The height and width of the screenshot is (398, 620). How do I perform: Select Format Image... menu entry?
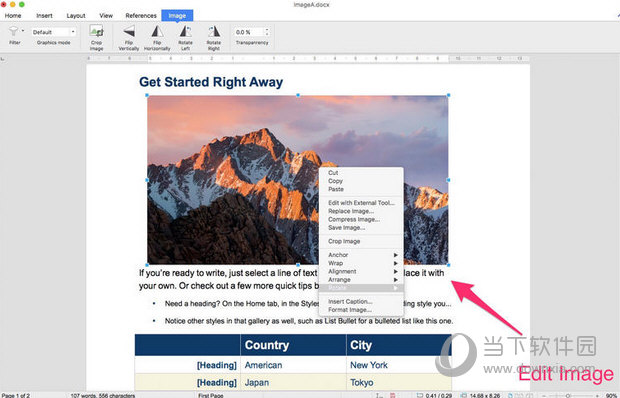(361, 310)
